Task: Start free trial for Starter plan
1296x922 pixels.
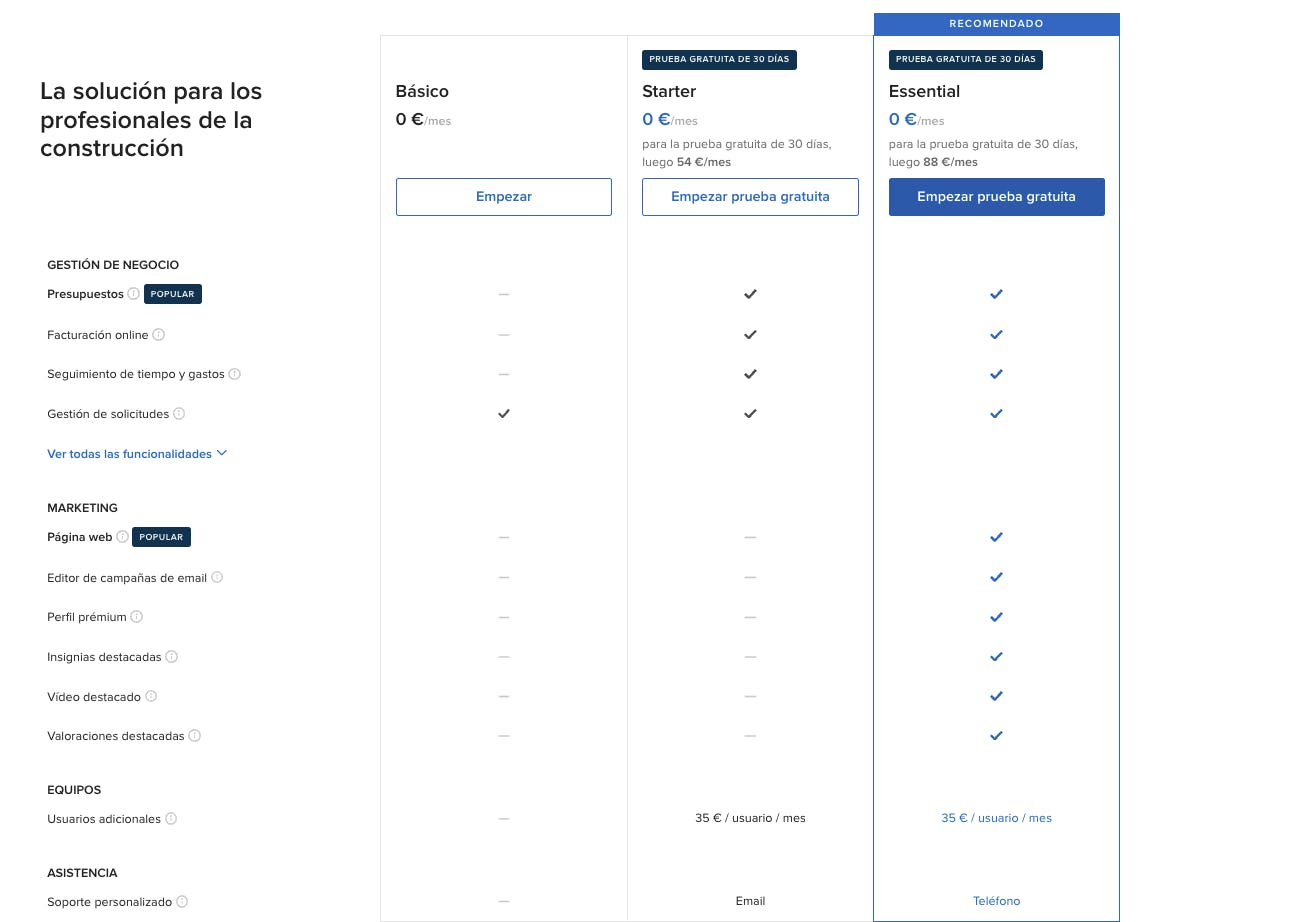Action: [x=750, y=197]
